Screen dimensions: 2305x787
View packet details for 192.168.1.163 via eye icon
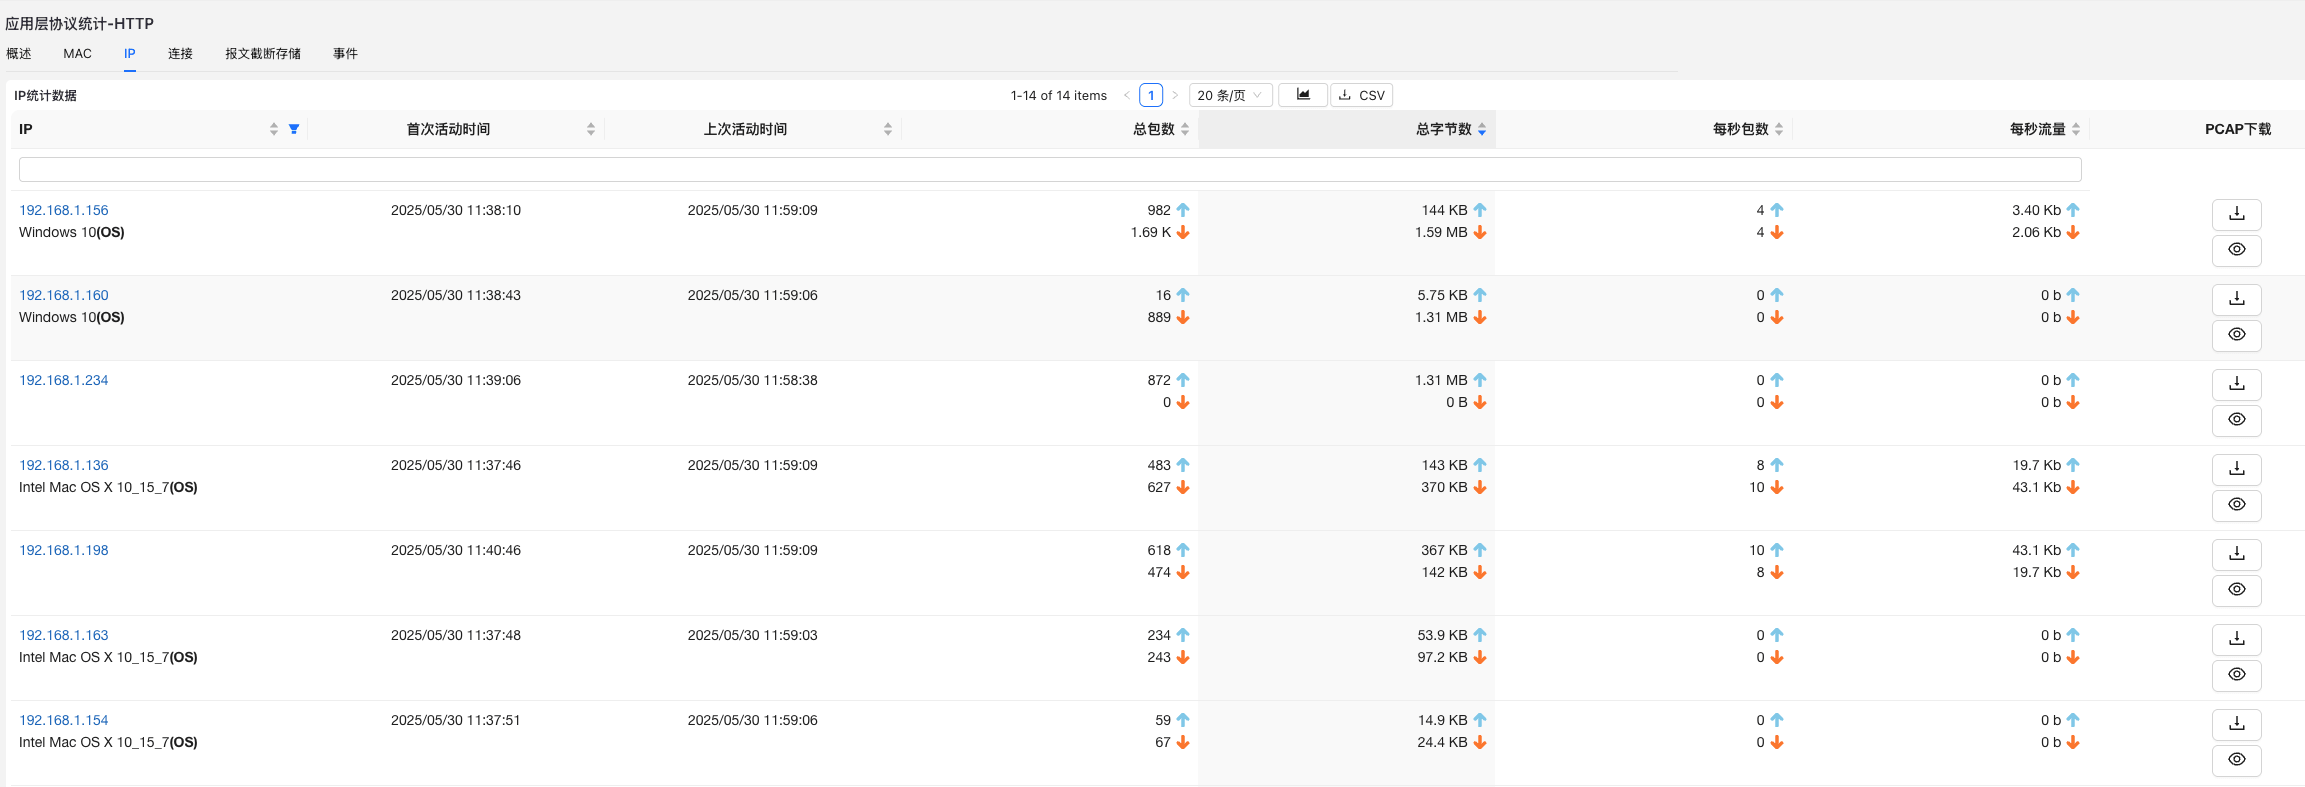[x=2236, y=675]
